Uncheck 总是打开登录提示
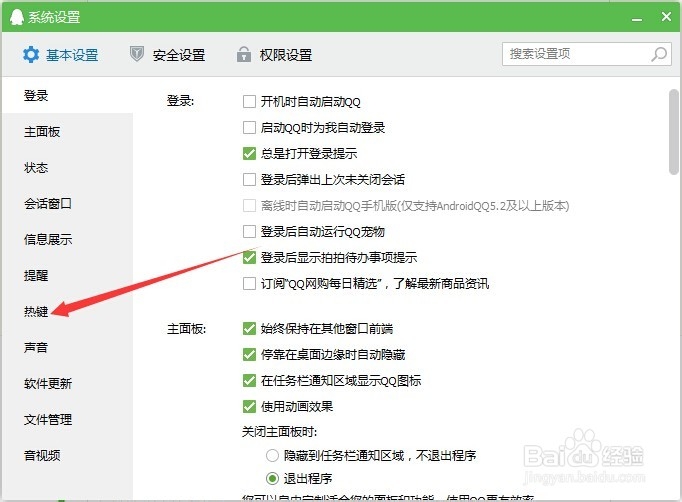The image size is (682, 502). tap(249, 154)
